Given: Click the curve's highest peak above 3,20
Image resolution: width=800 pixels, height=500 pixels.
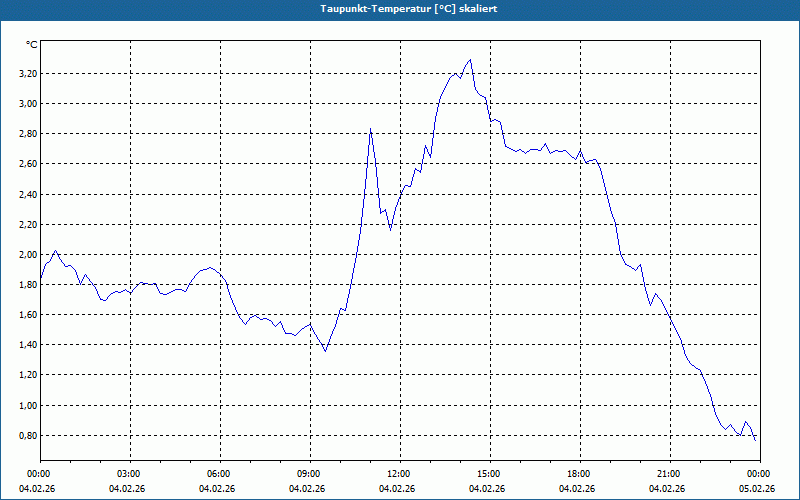Looking at the screenshot, I should click(x=470, y=60).
